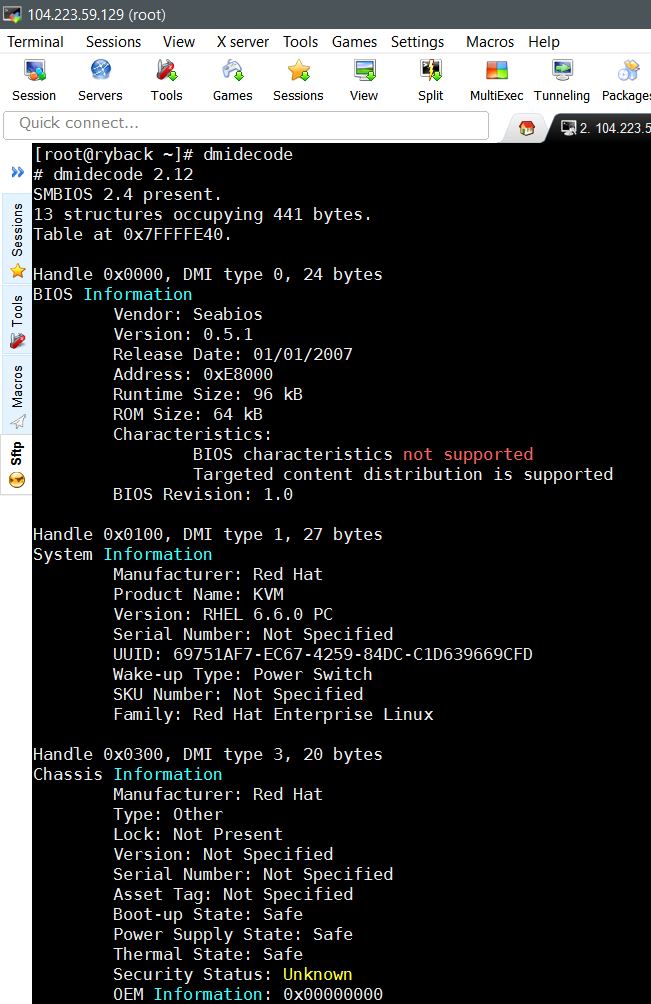Click the UUID value line
Viewport: 651px width, 1004px height.
(x=323, y=654)
